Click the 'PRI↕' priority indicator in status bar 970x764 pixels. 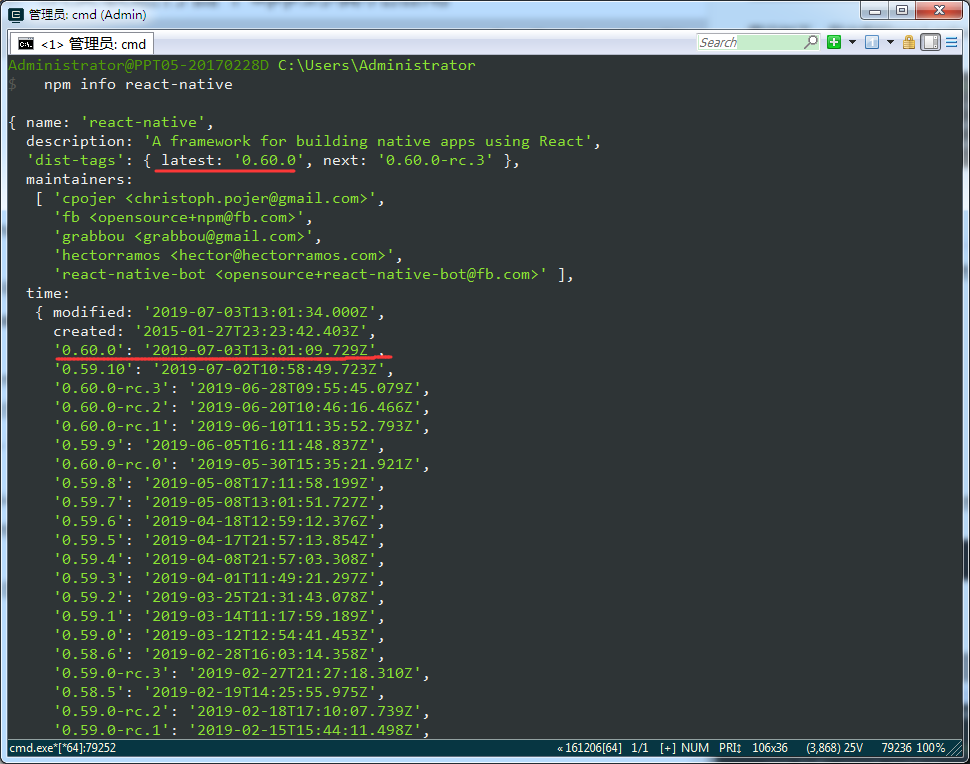coord(730,748)
